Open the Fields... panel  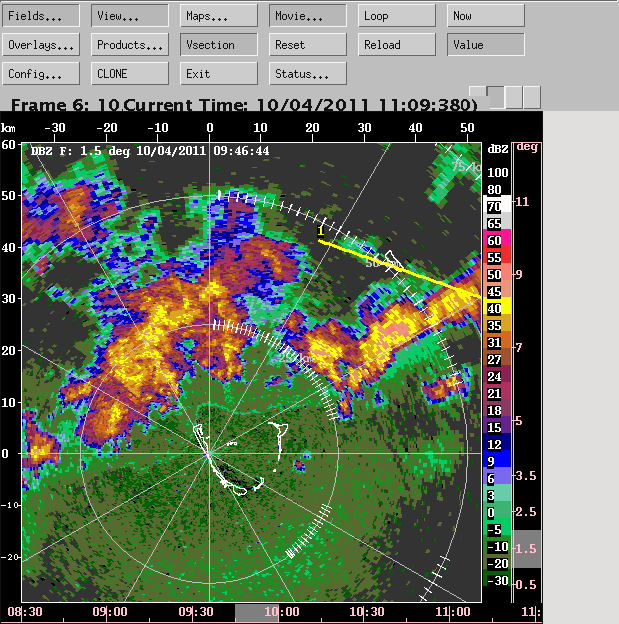[x=41, y=16]
